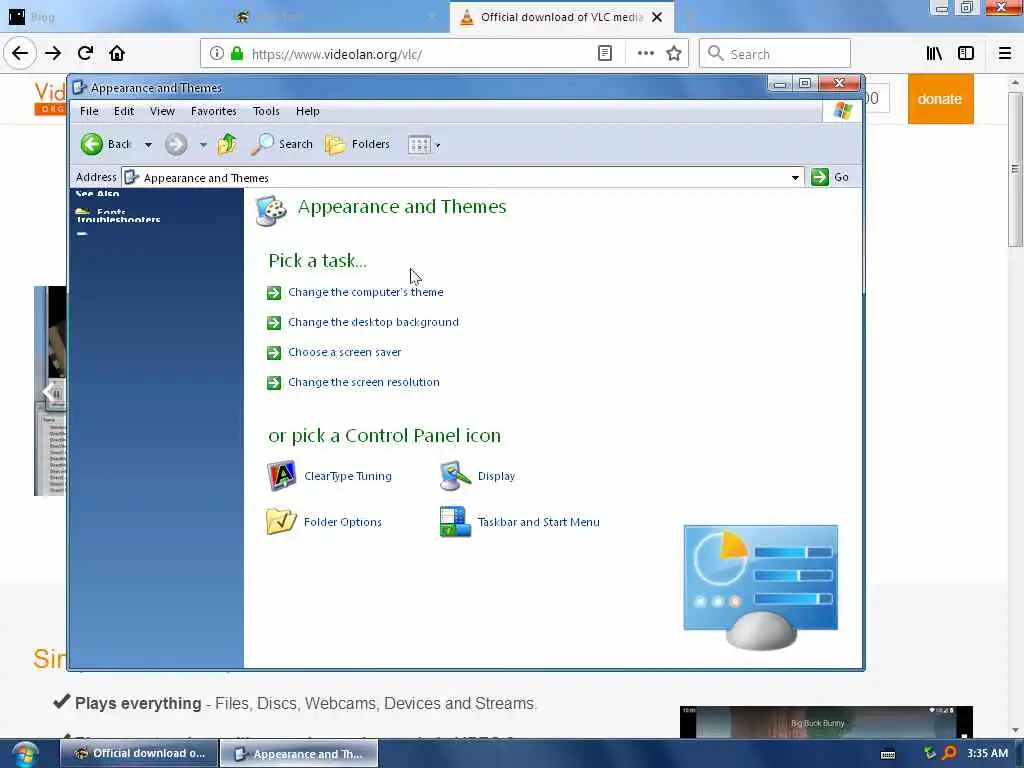
Task: Click the orange donate button
Action: click(940, 99)
